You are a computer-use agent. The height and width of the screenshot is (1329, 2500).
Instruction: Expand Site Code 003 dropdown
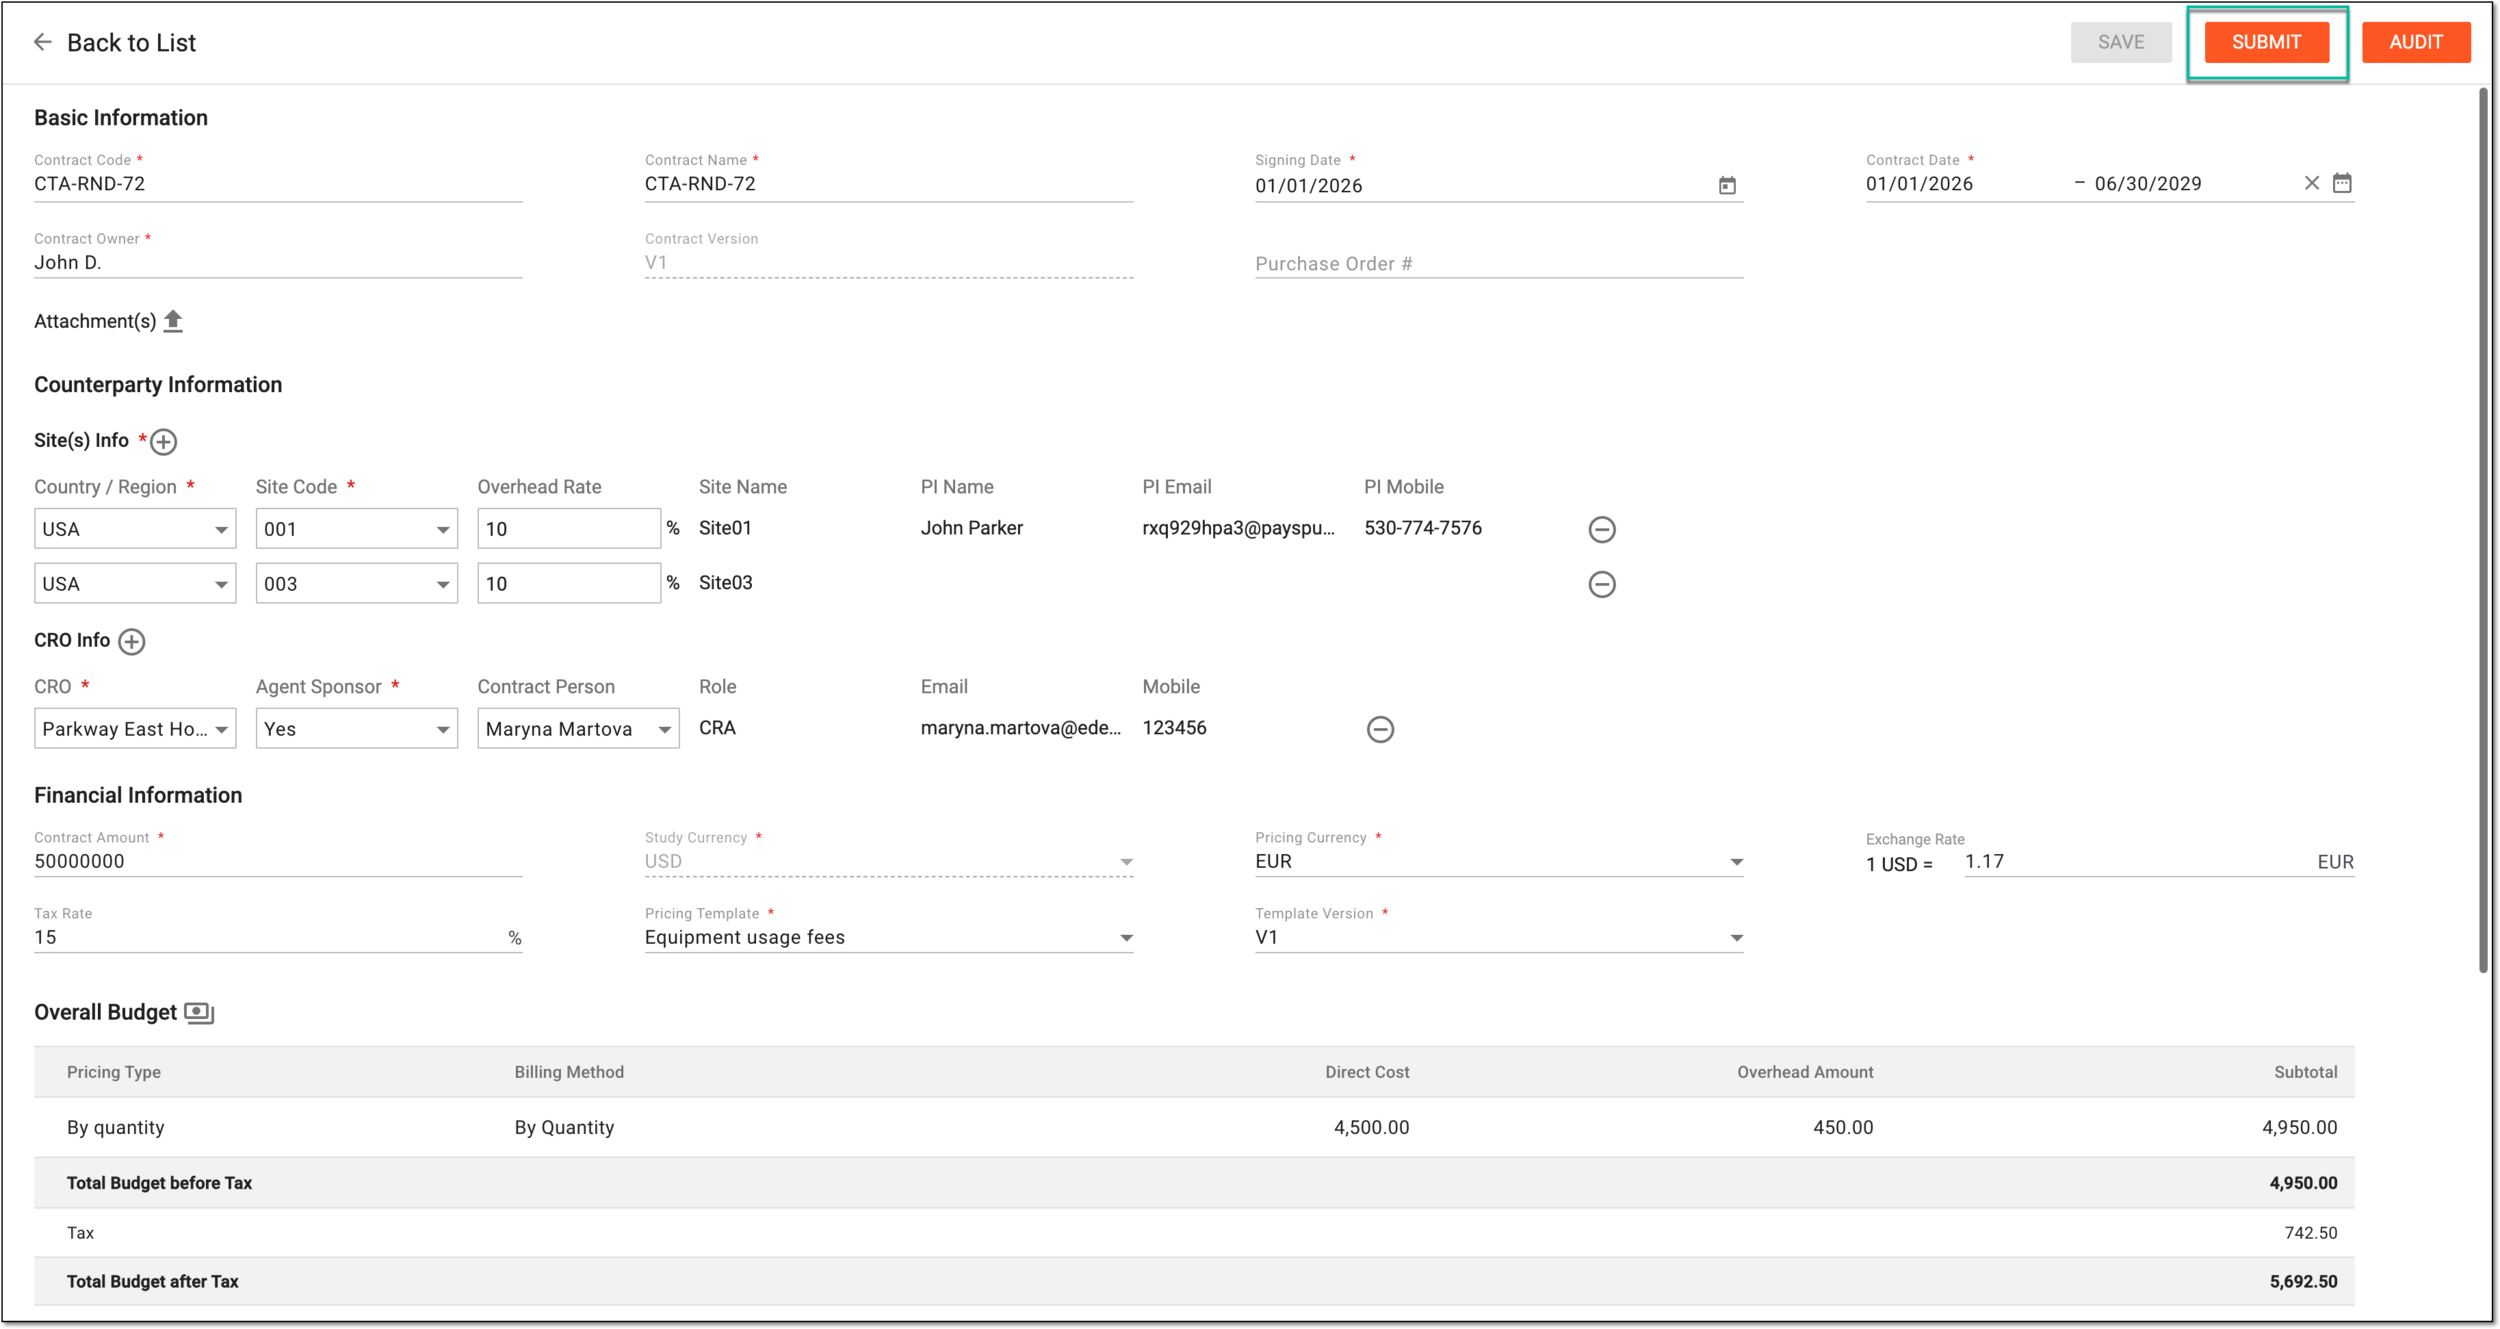coord(357,584)
